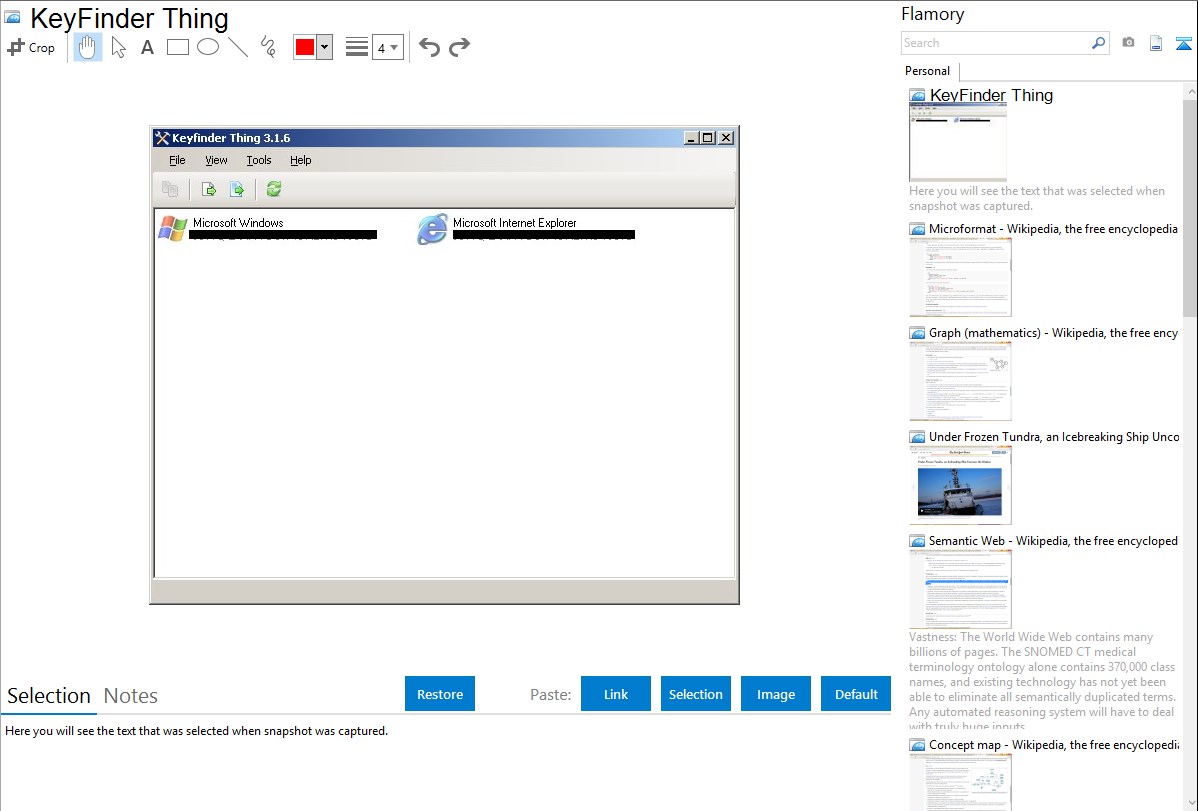Click the Restore button
The width and height of the screenshot is (1198, 811).
(x=440, y=694)
